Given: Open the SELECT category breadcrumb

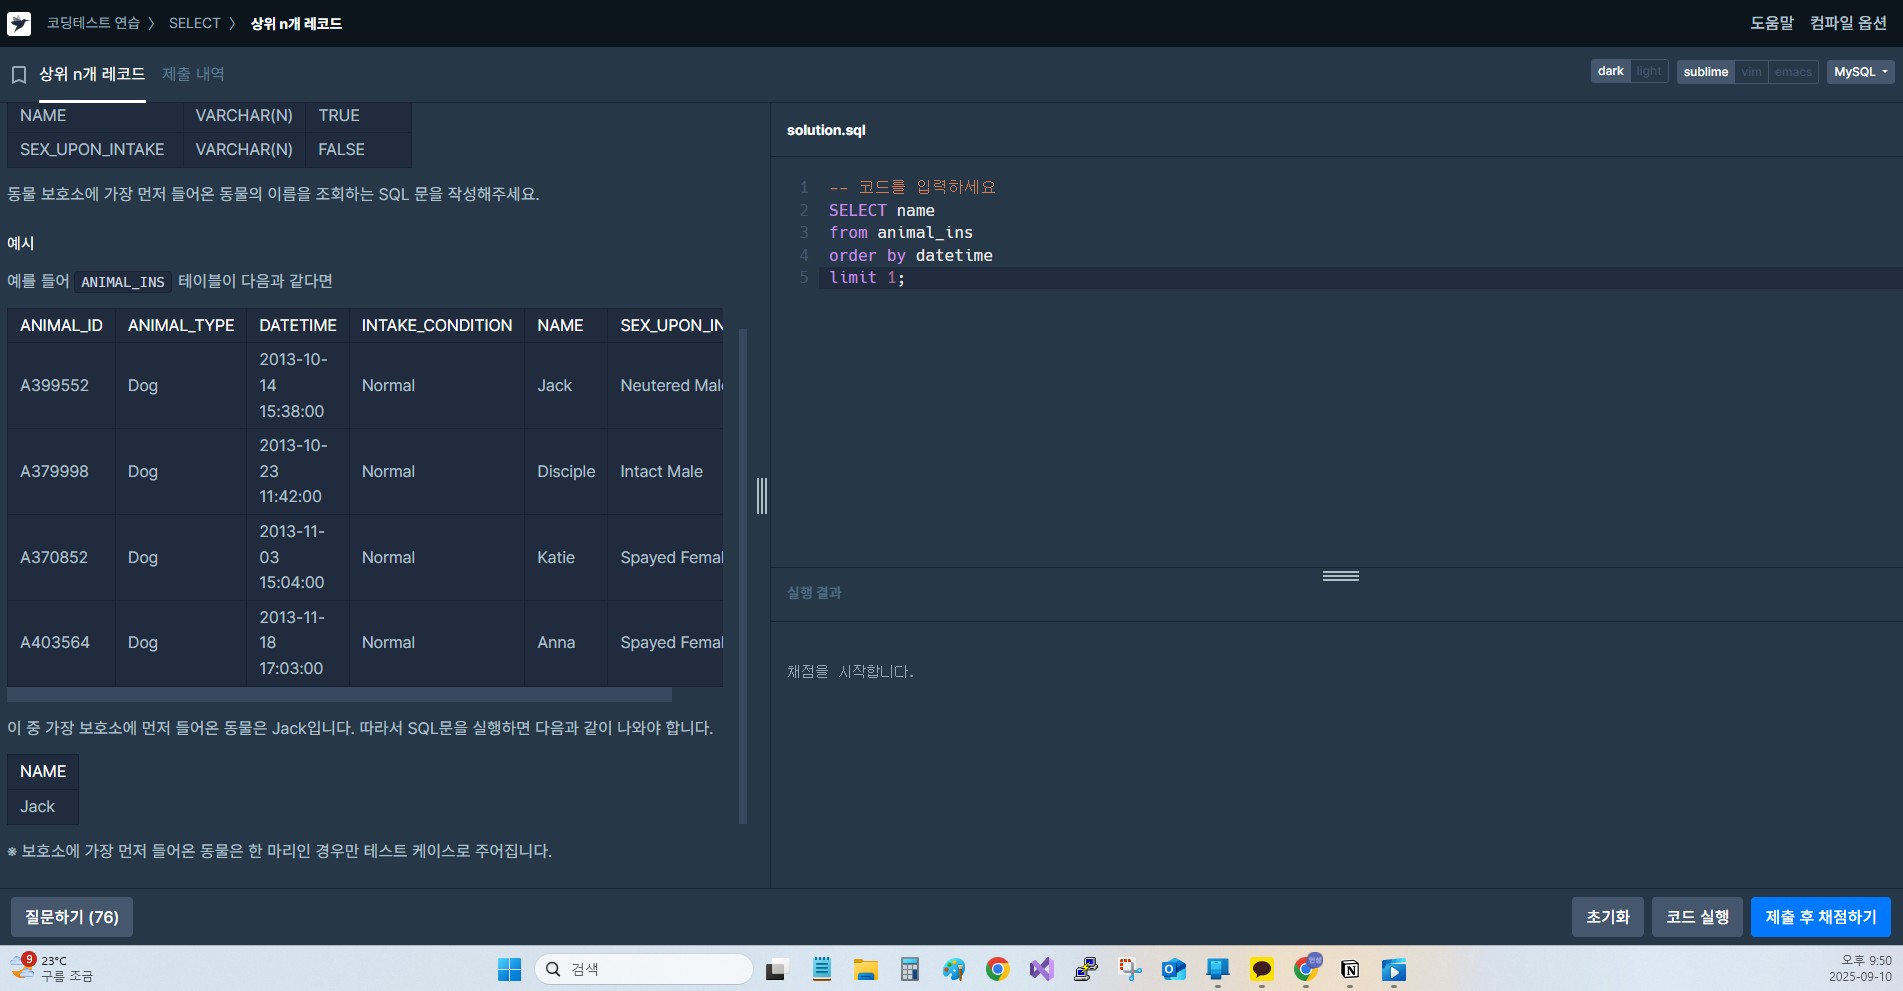Looking at the screenshot, I should coord(194,23).
